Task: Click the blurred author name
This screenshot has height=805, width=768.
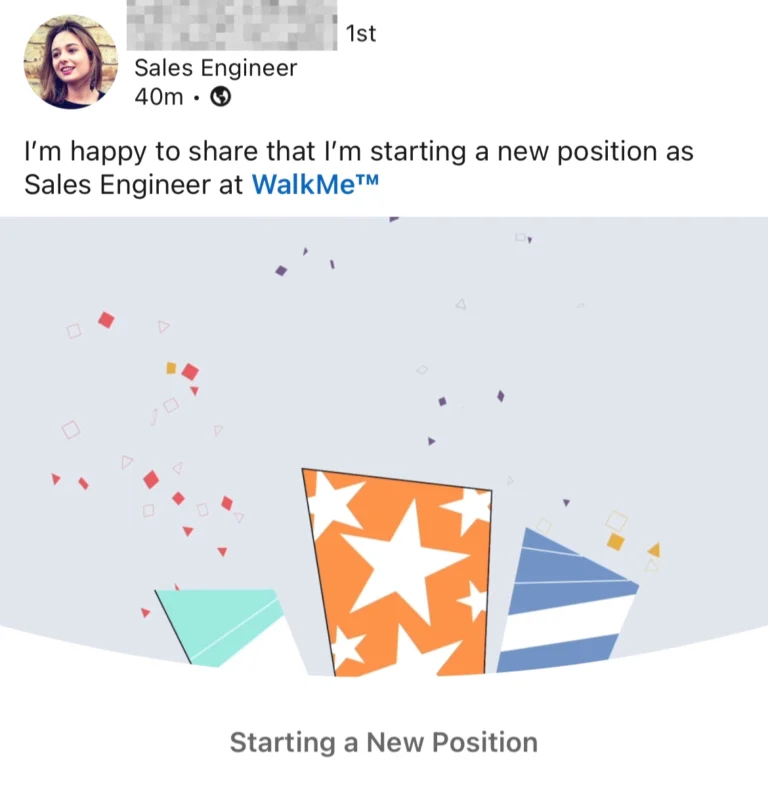Action: pos(232,25)
